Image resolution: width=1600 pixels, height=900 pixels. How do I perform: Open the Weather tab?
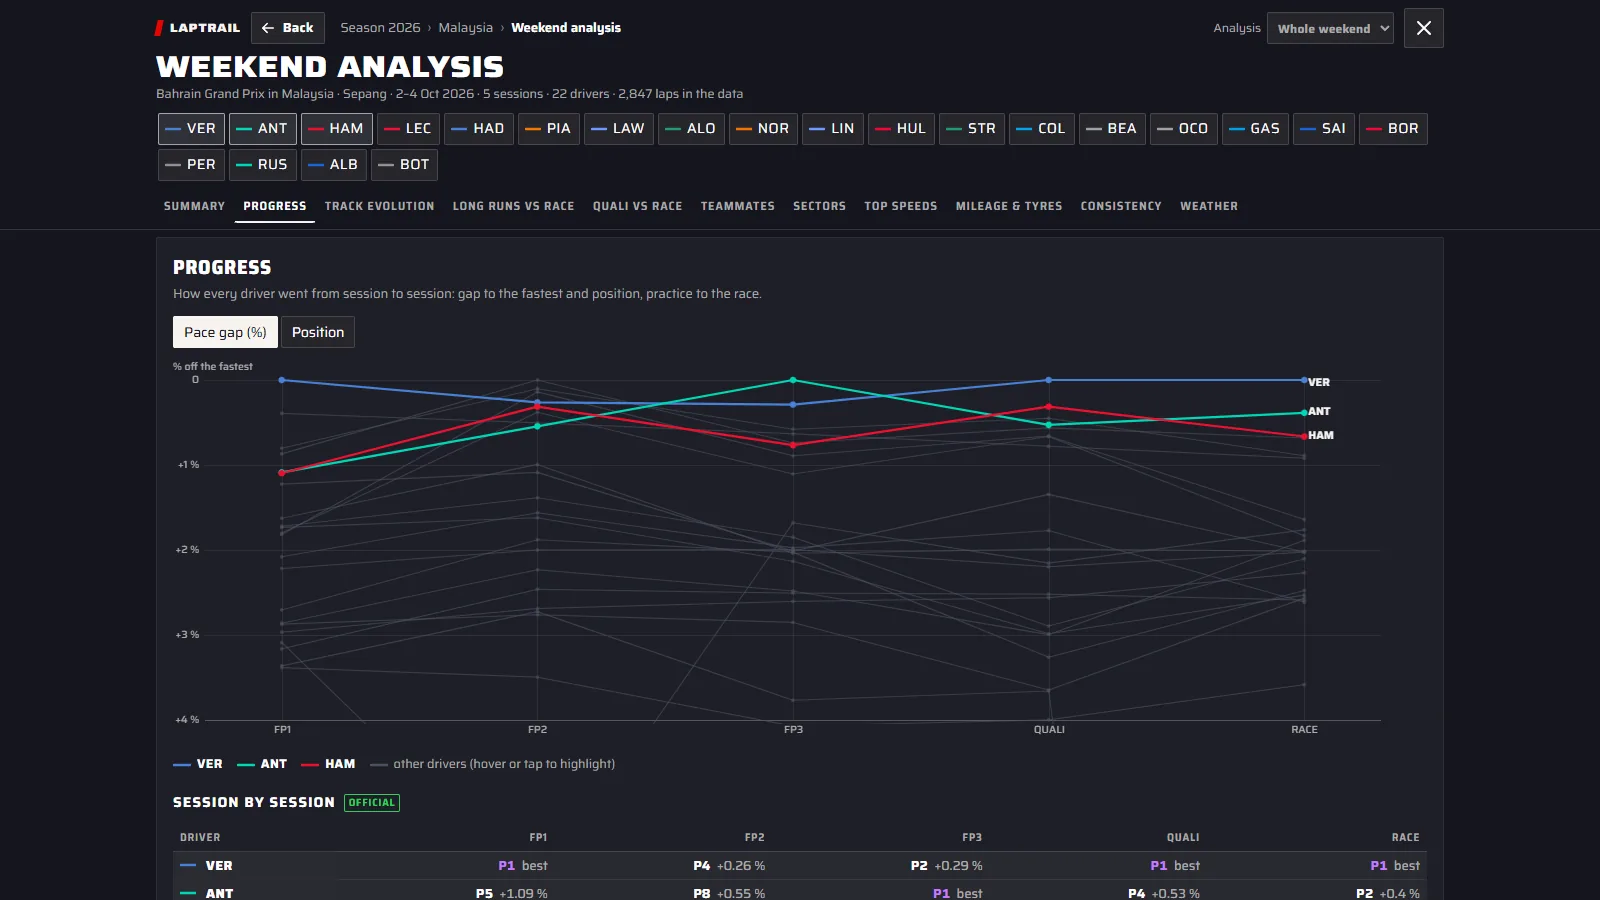click(1209, 206)
